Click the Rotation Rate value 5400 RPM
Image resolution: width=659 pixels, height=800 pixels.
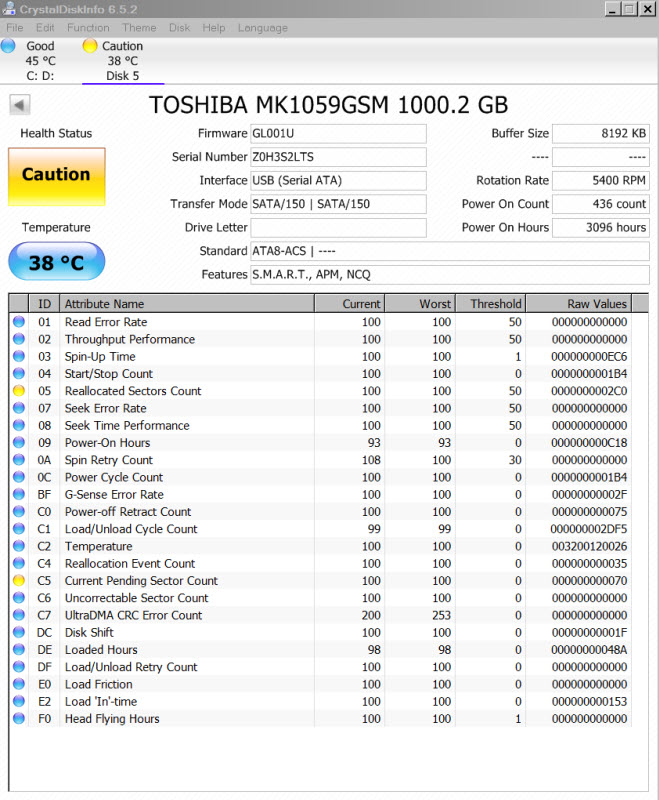[601, 181]
